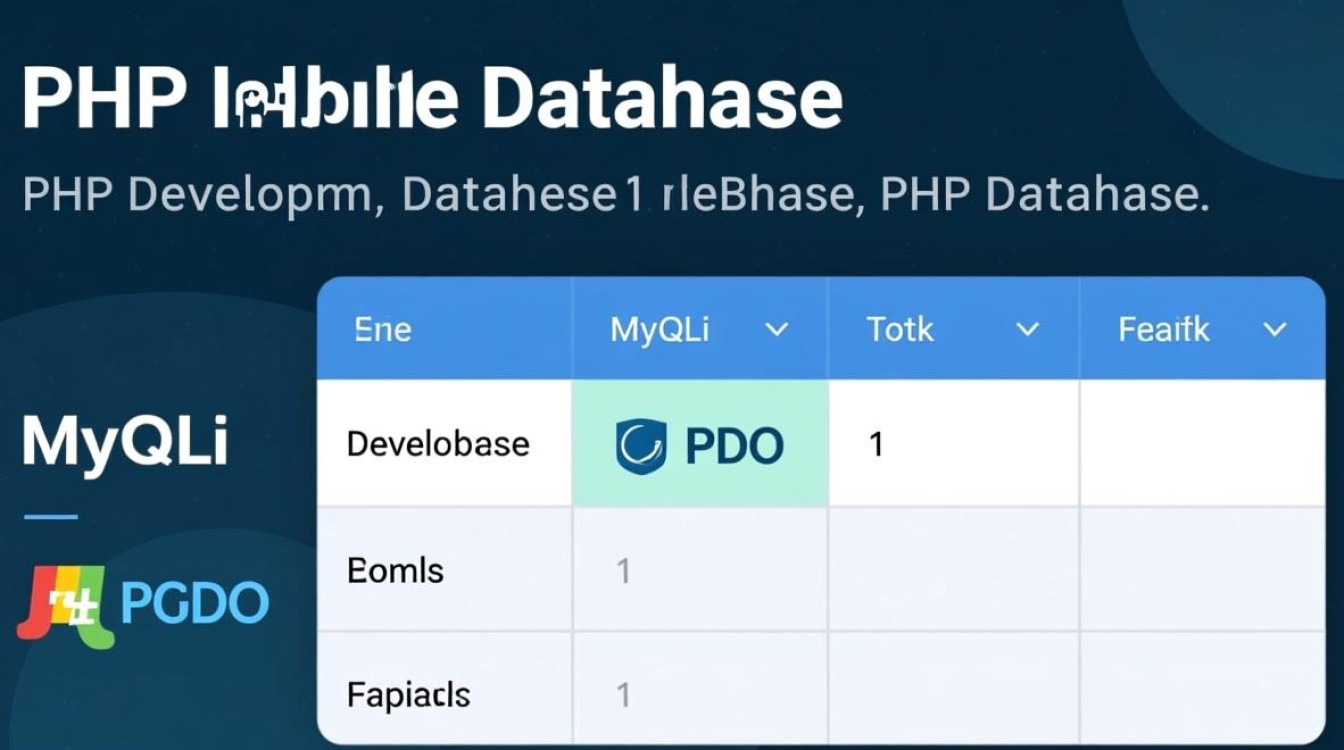Open the Totk column dropdown arrow
This screenshot has height=750, width=1344.
[1027, 330]
